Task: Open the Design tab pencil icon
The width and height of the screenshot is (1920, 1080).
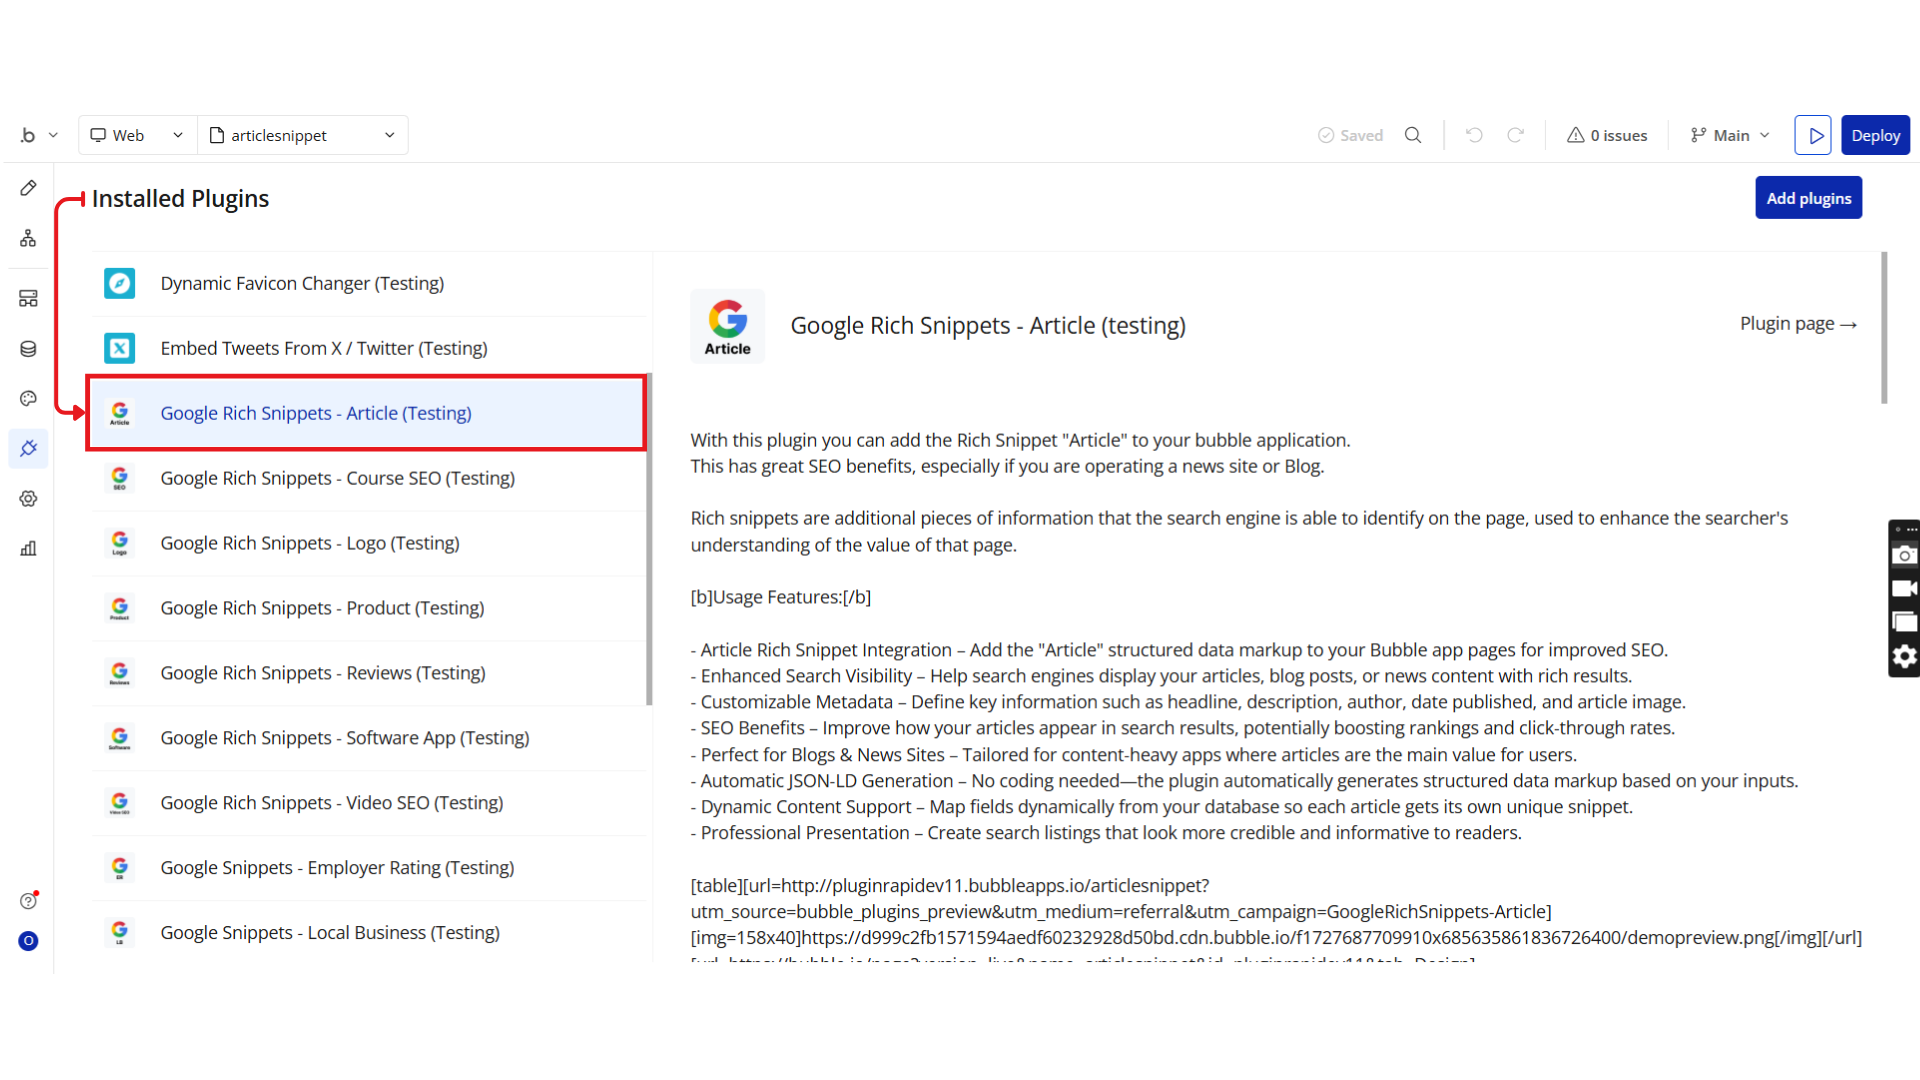Action: pyautogui.click(x=28, y=188)
